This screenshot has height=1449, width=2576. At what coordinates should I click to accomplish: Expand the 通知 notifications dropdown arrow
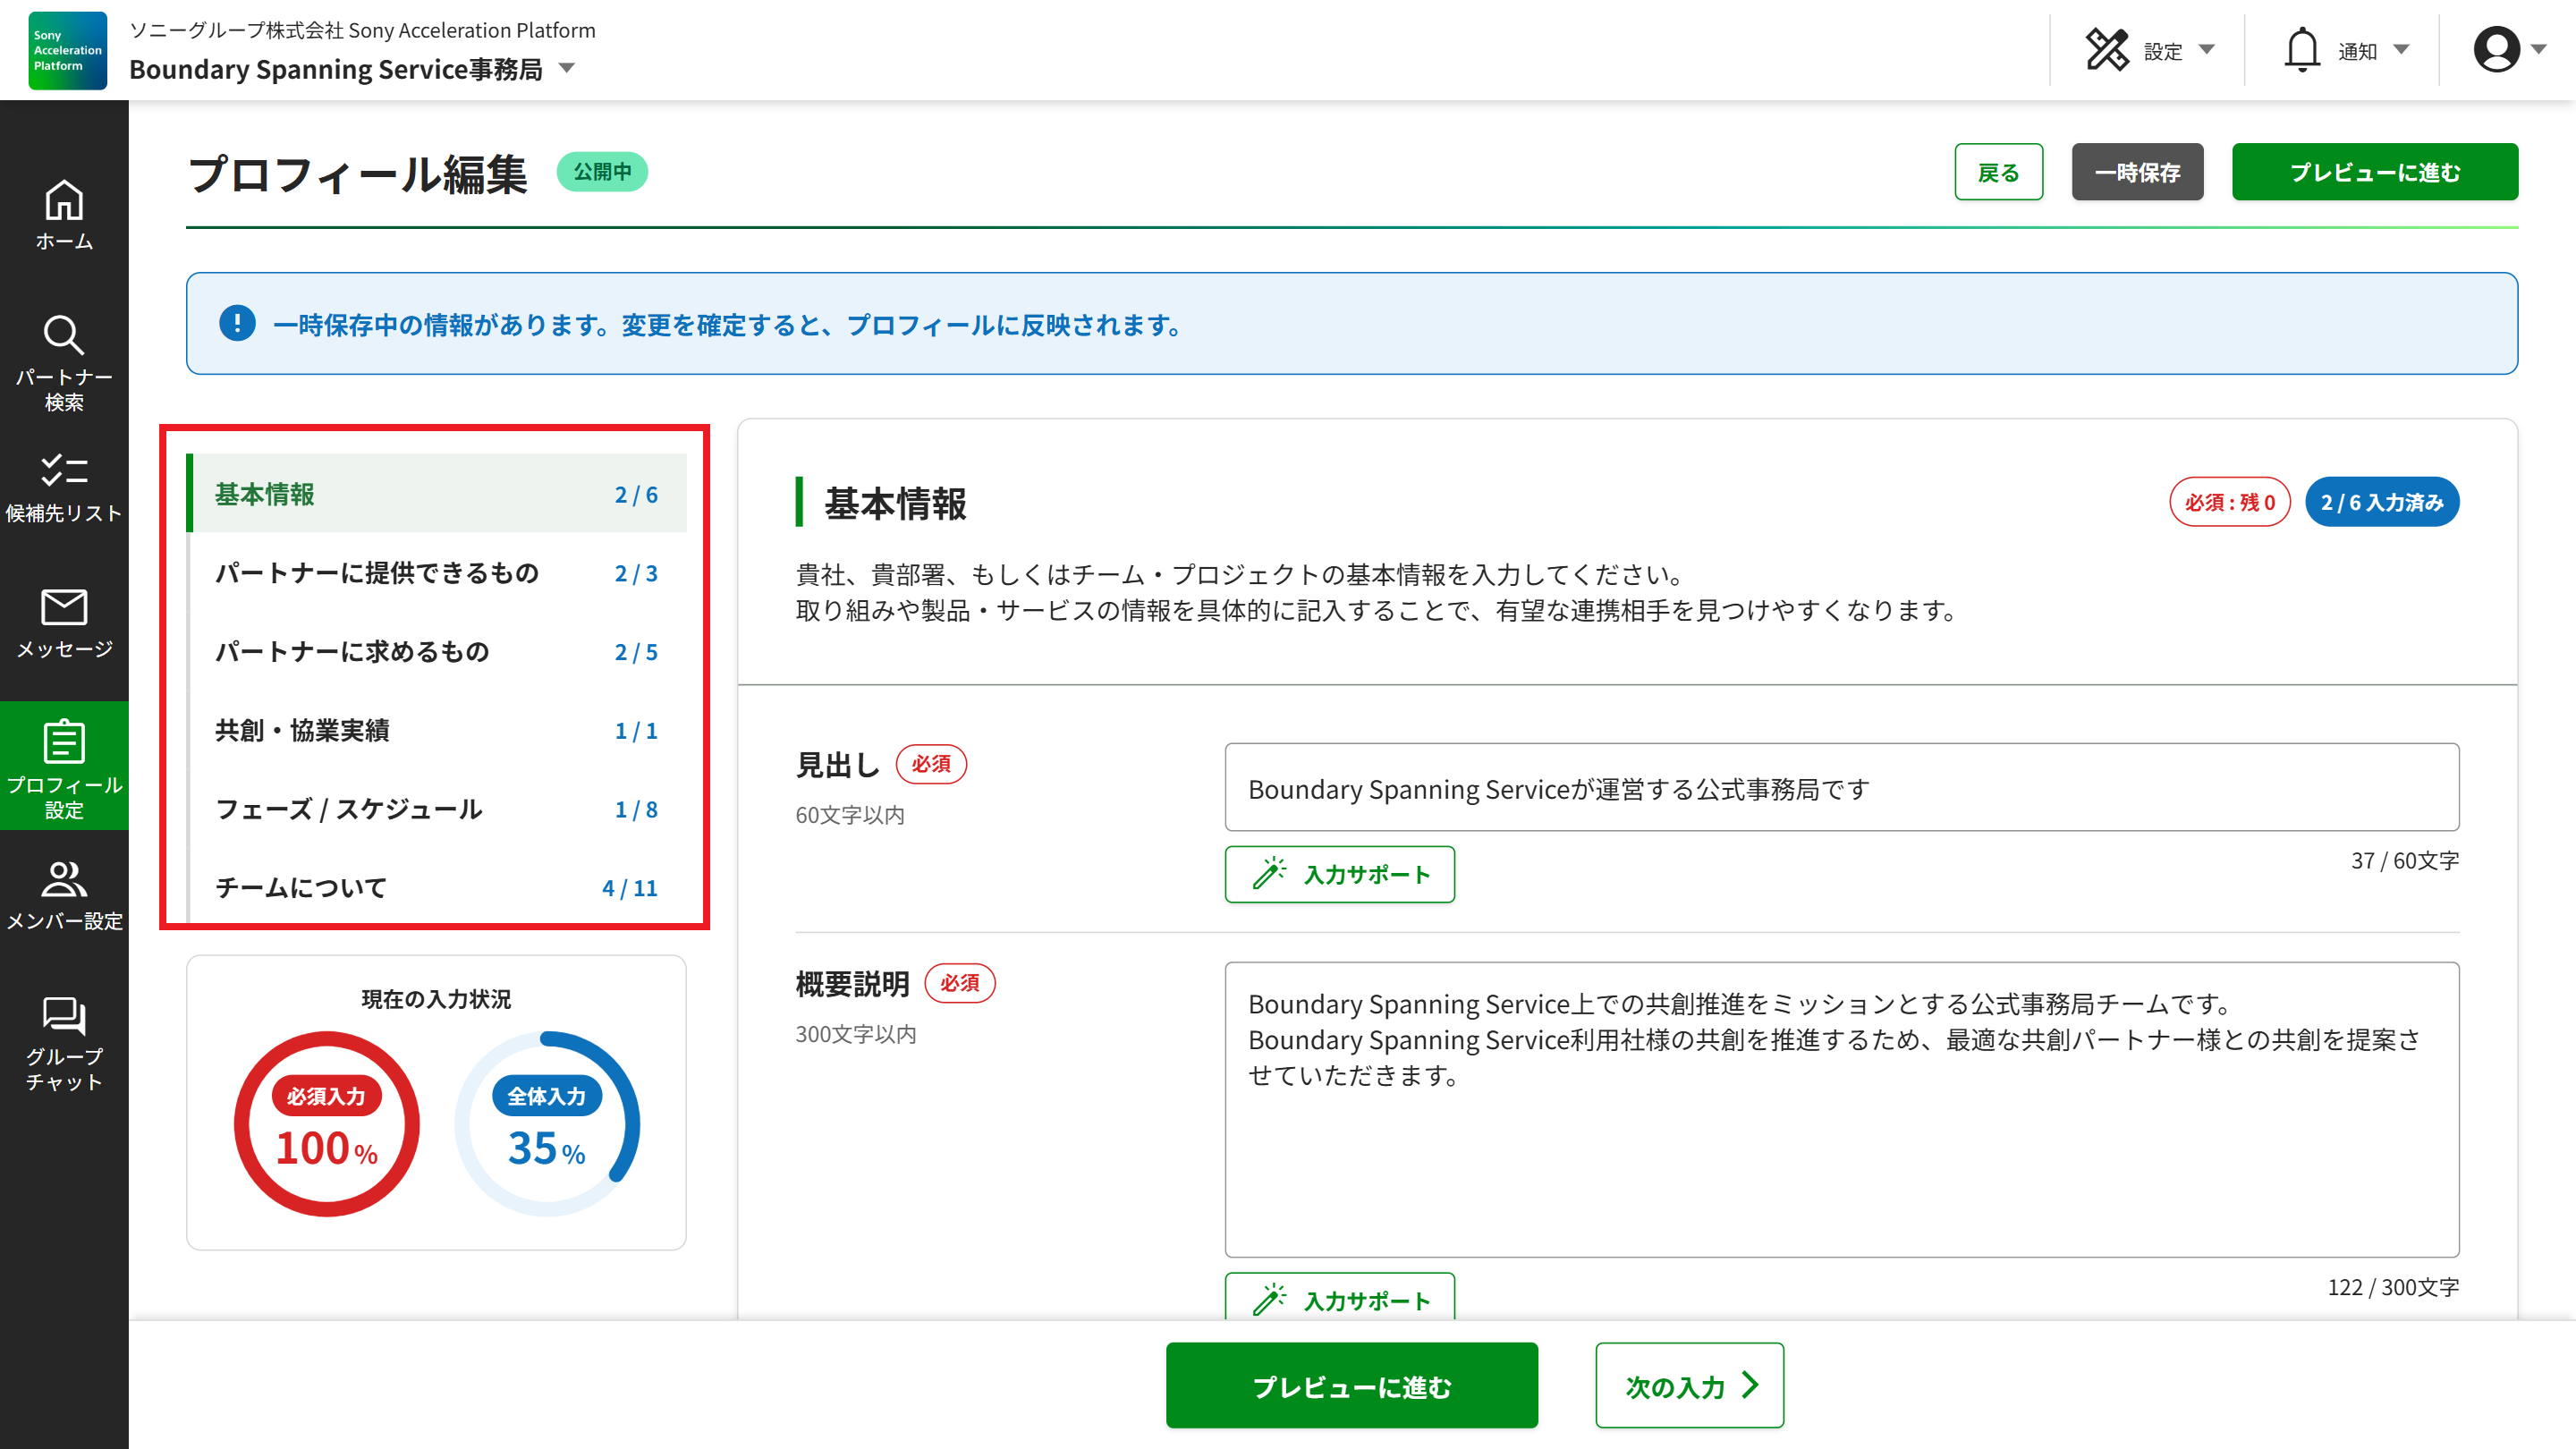pyautogui.click(x=2402, y=50)
